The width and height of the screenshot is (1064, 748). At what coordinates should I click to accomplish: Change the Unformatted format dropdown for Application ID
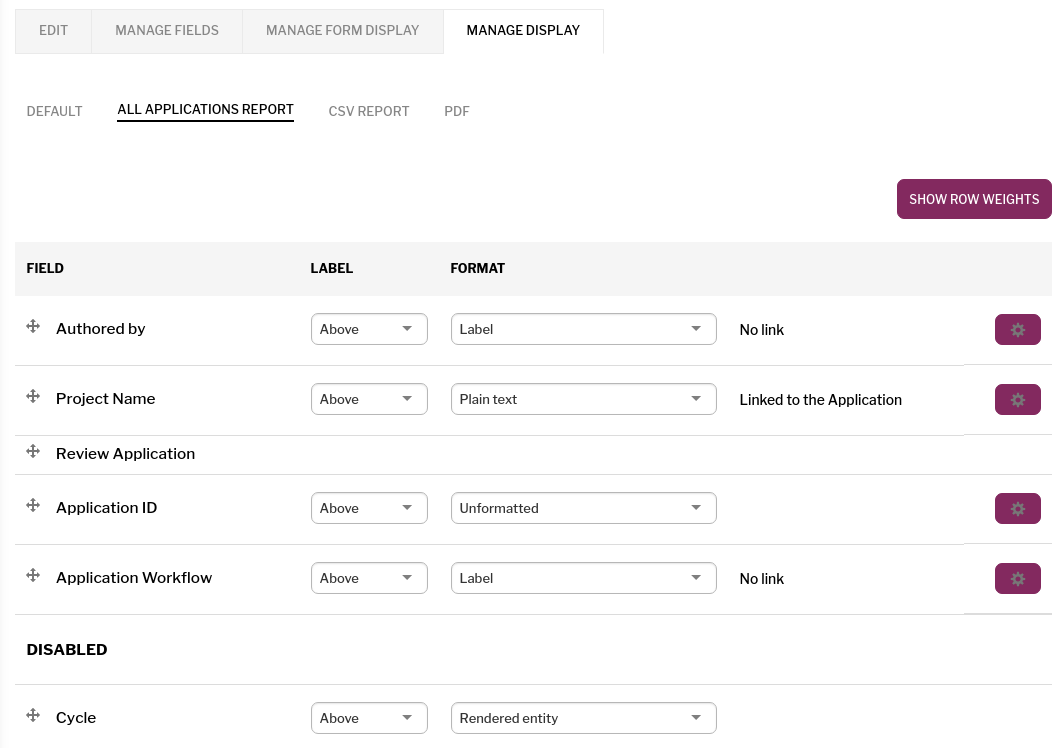584,508
